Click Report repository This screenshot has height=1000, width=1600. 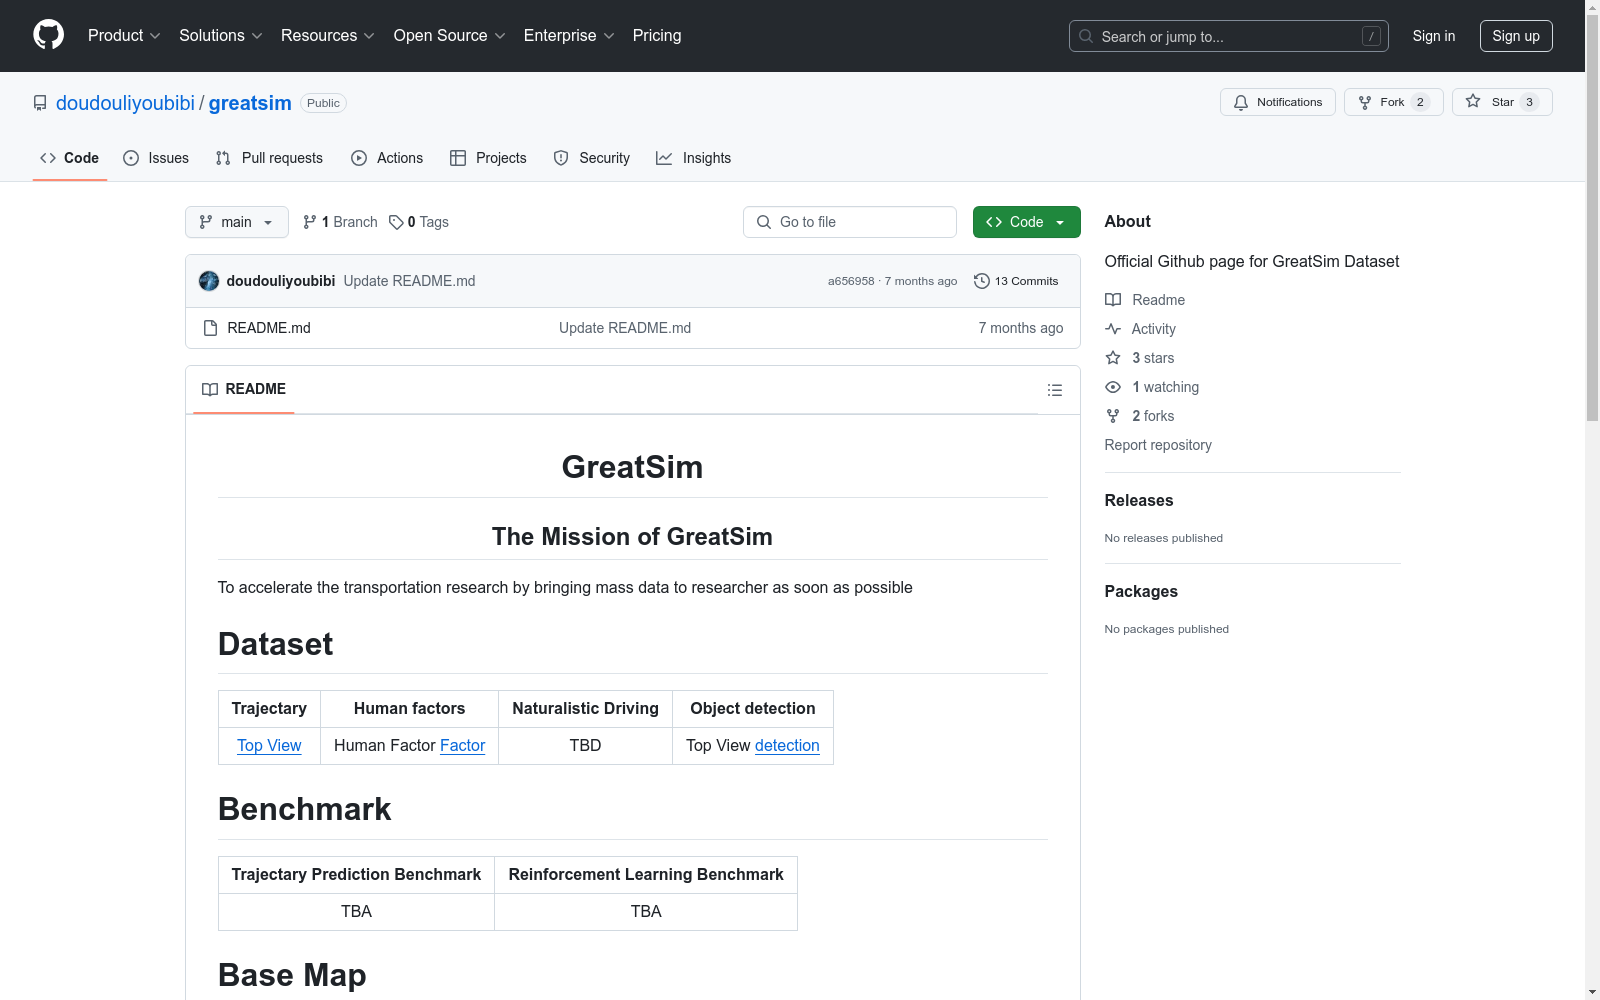(x=1158, y=445)
